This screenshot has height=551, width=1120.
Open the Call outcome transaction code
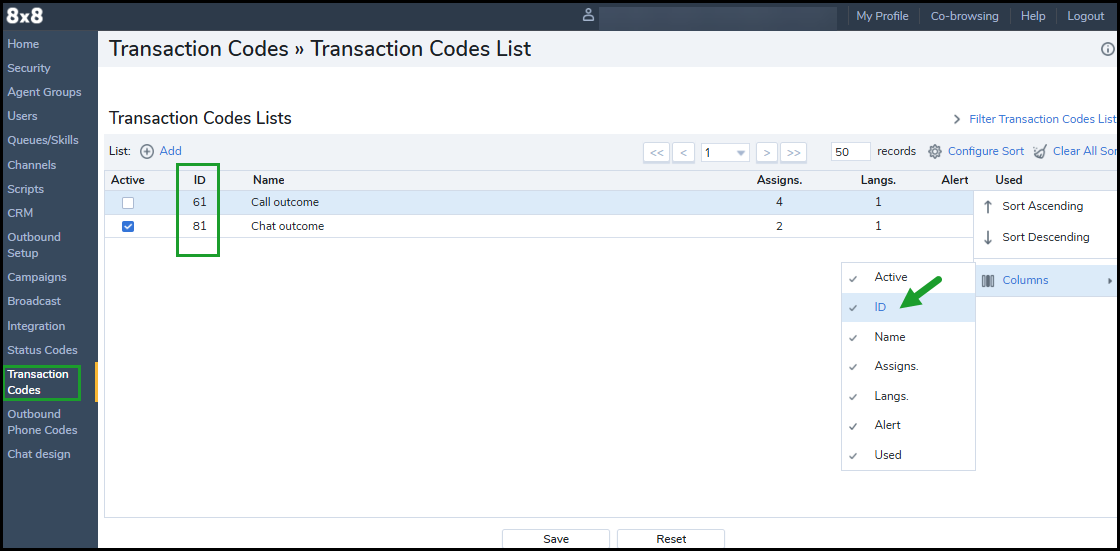tap(285, 203)
